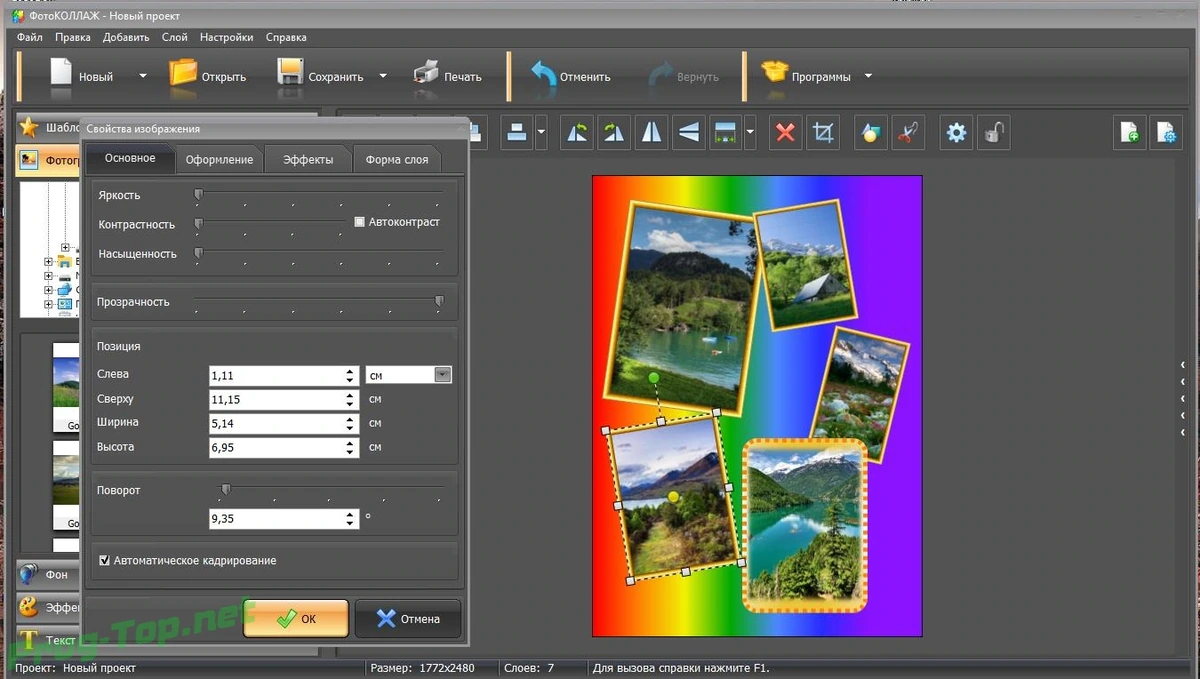Open the dropdown arrow beside the align icon
Screen dimensions: 1200x679
(541, 133)
